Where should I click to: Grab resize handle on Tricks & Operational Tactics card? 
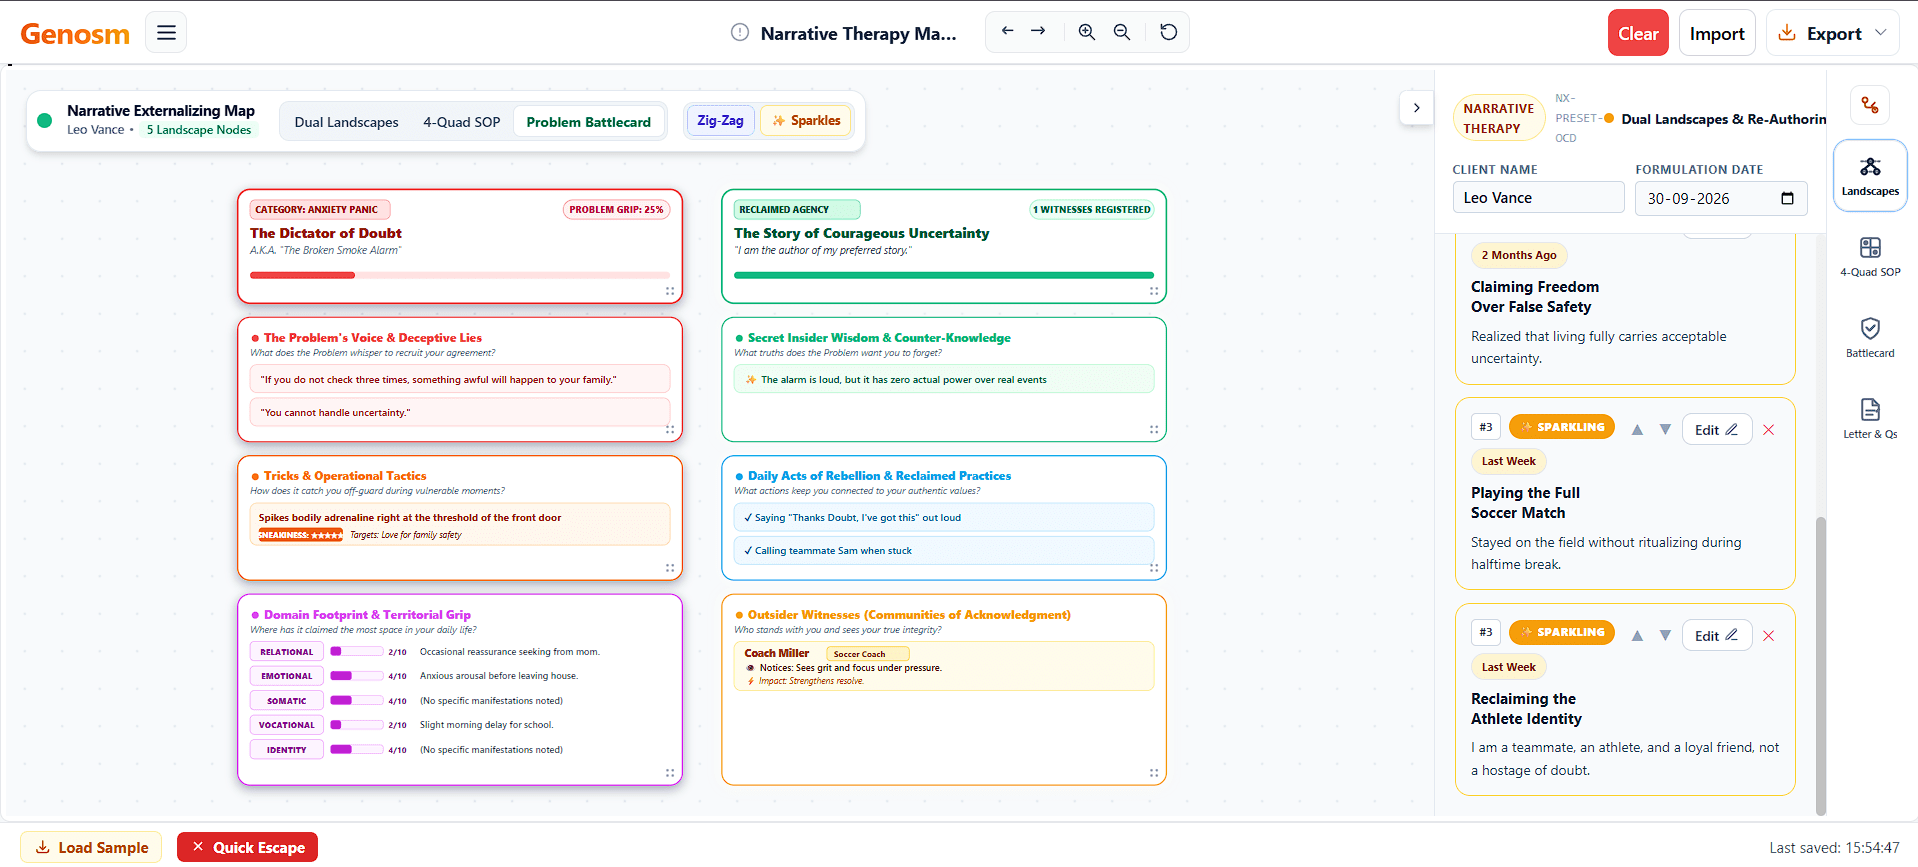[x=670, y=567]
